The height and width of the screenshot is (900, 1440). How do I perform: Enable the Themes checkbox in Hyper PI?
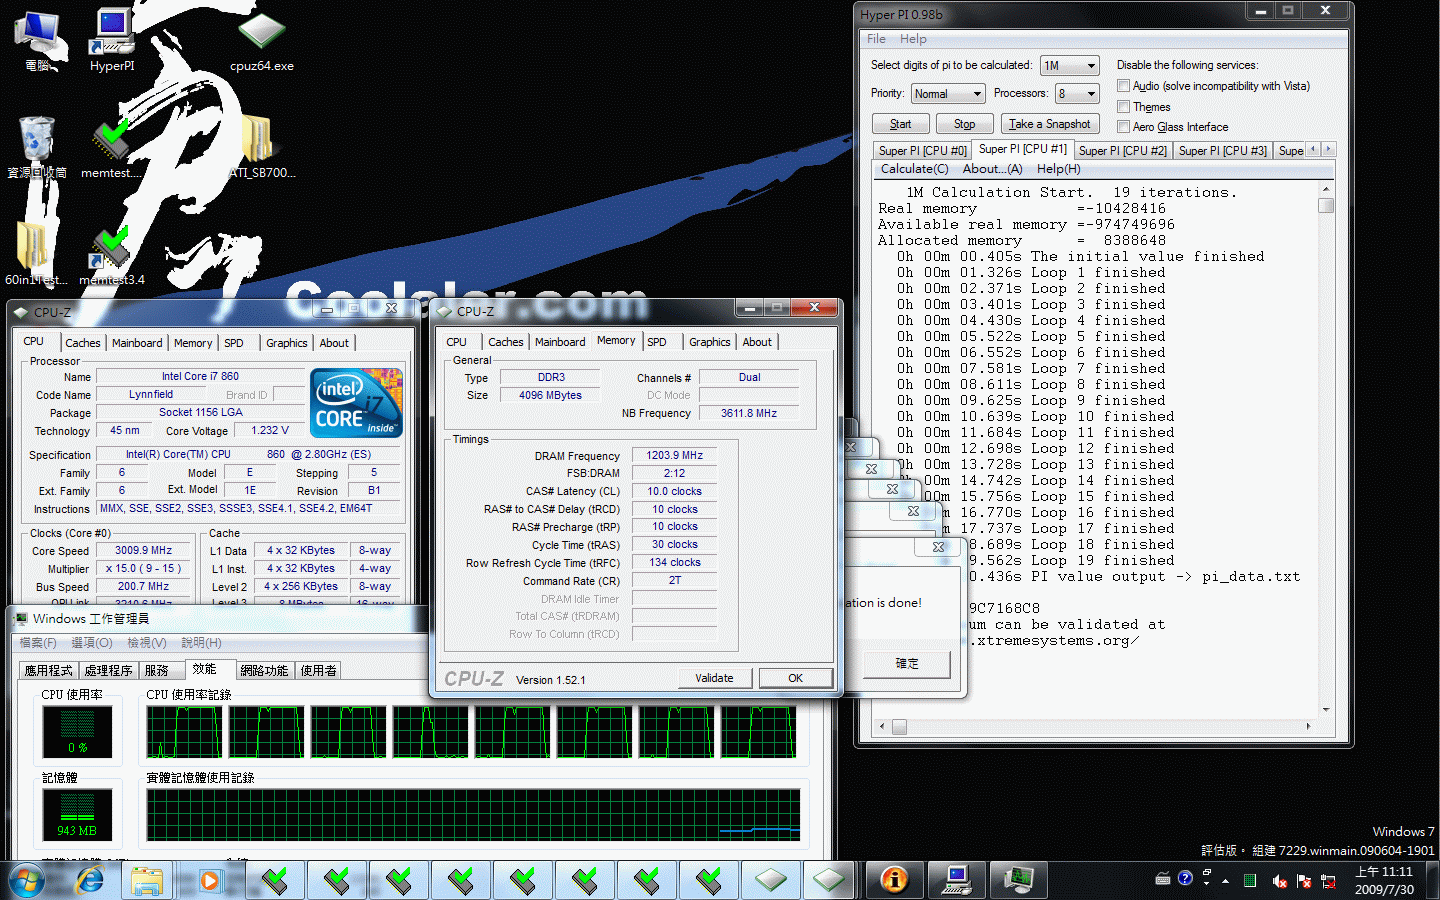coord(1124,107)
